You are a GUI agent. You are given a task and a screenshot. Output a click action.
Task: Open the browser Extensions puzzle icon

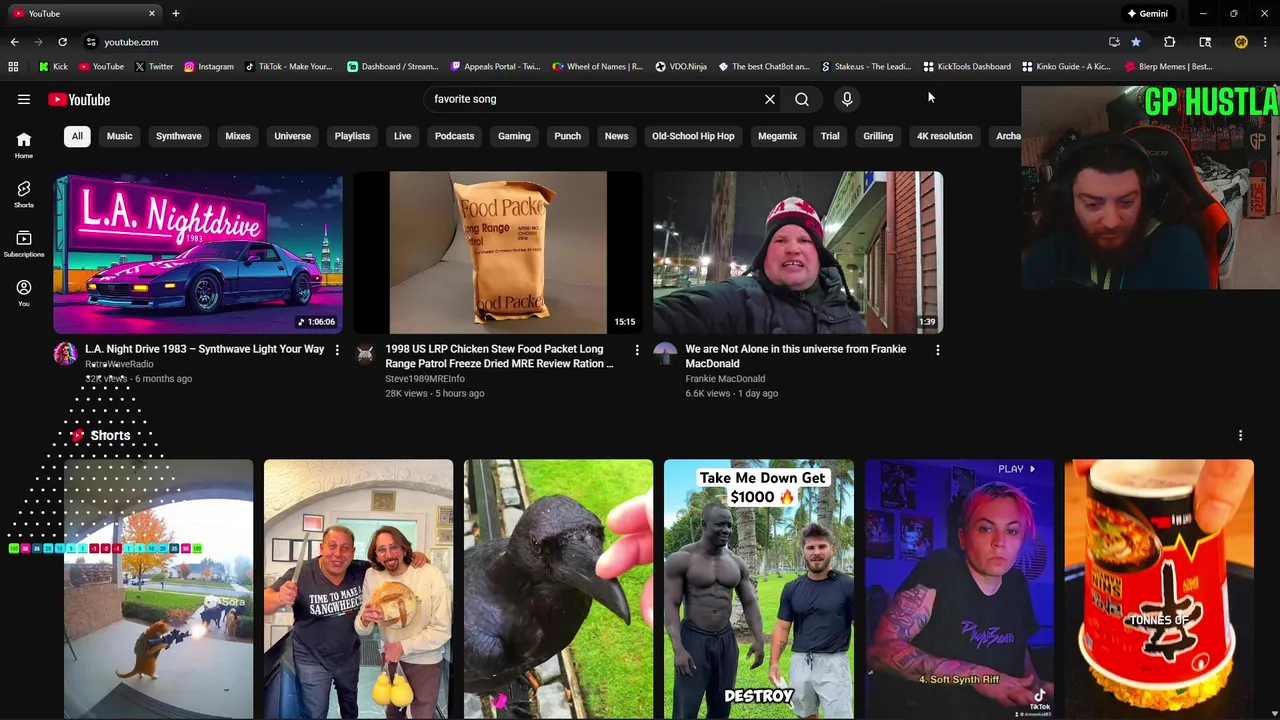click(x=1169, y=42)
